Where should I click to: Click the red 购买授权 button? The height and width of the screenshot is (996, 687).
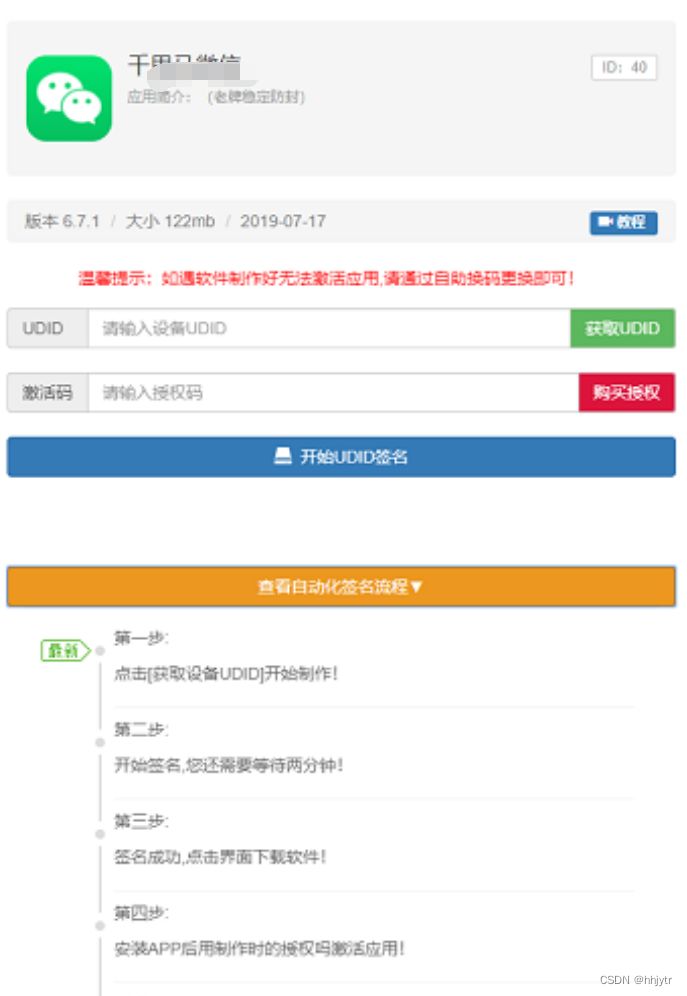click(x=627, y=393)
